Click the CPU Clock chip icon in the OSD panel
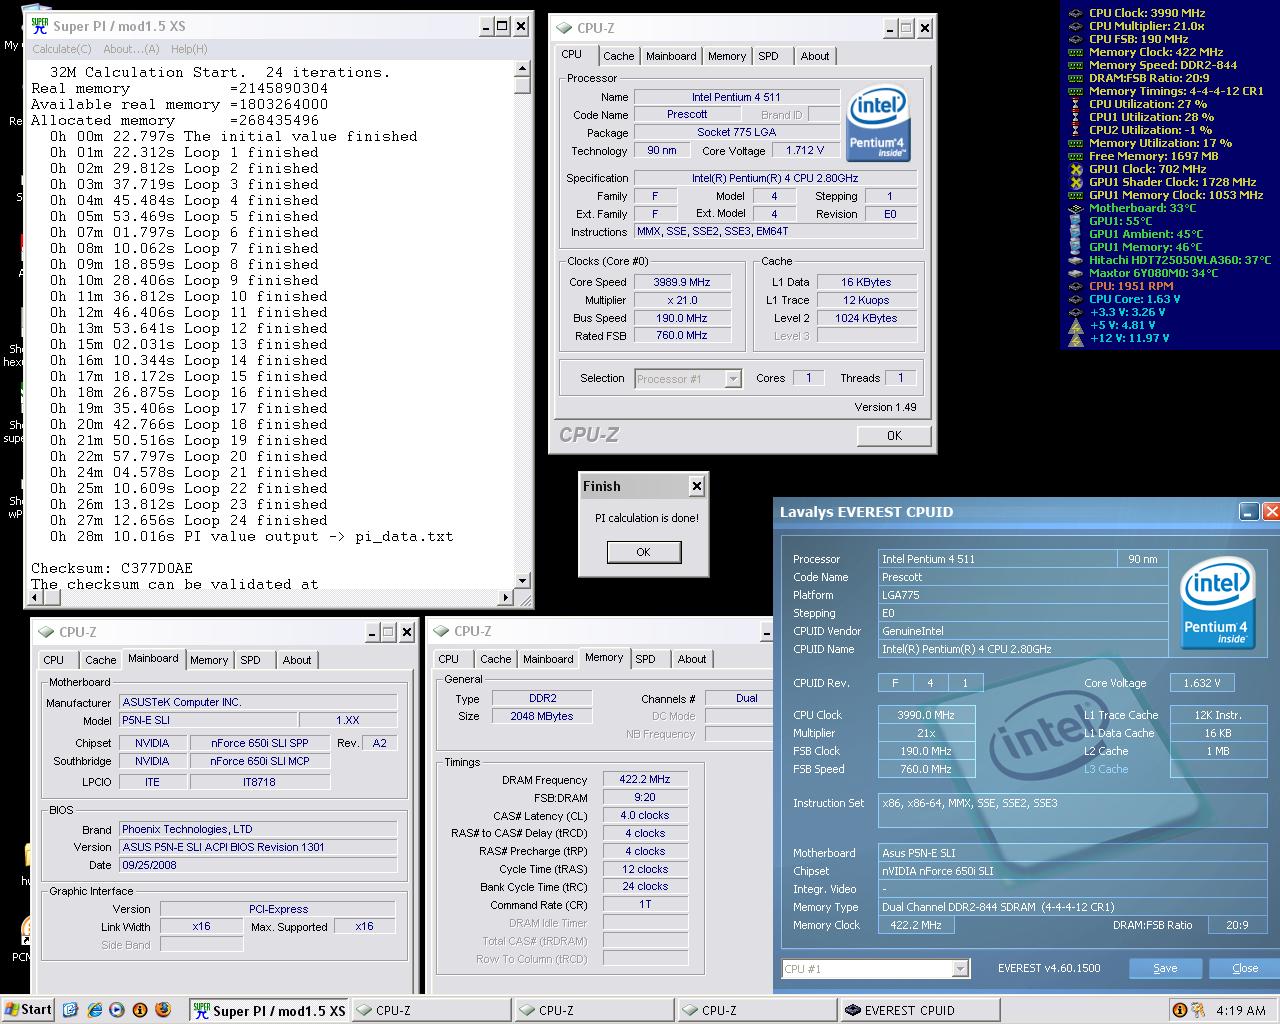The image size is (1280, 1024). tap(1075, 13)
